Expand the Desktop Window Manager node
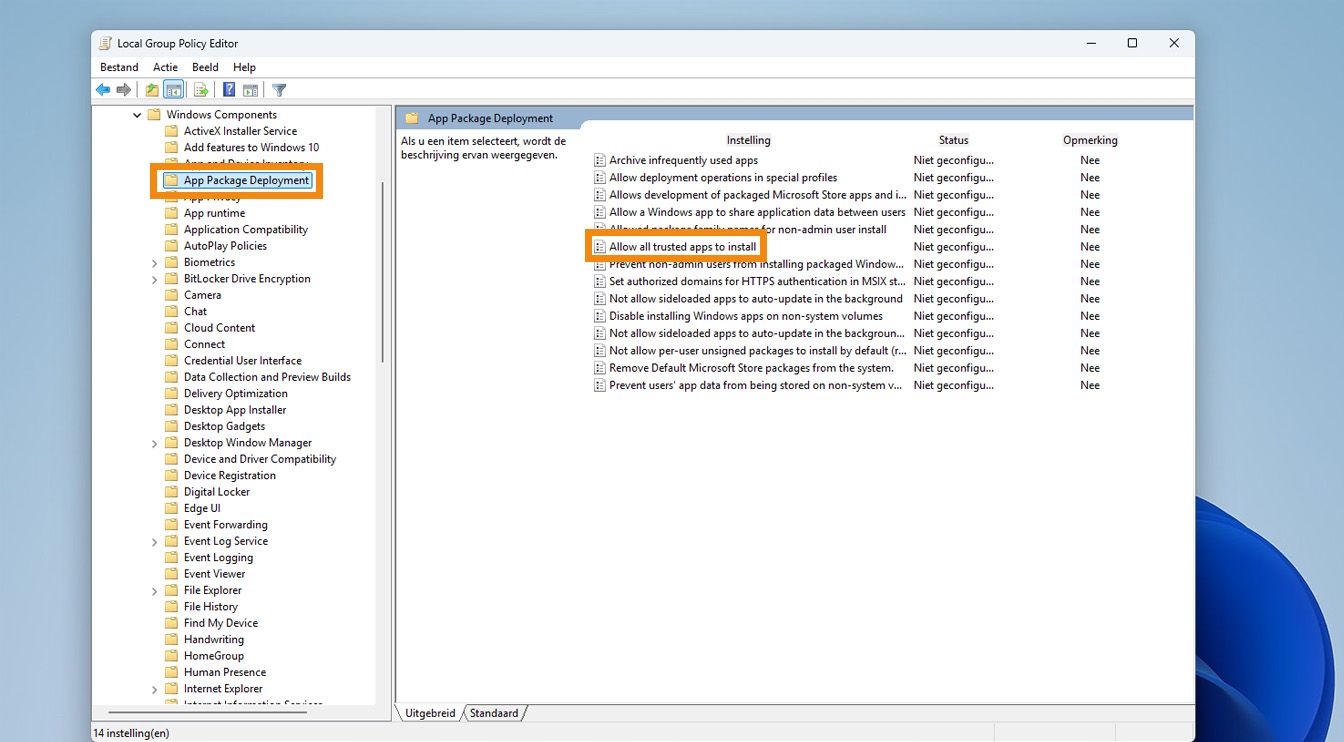1344x742 pixels. [x=154, y=443]
